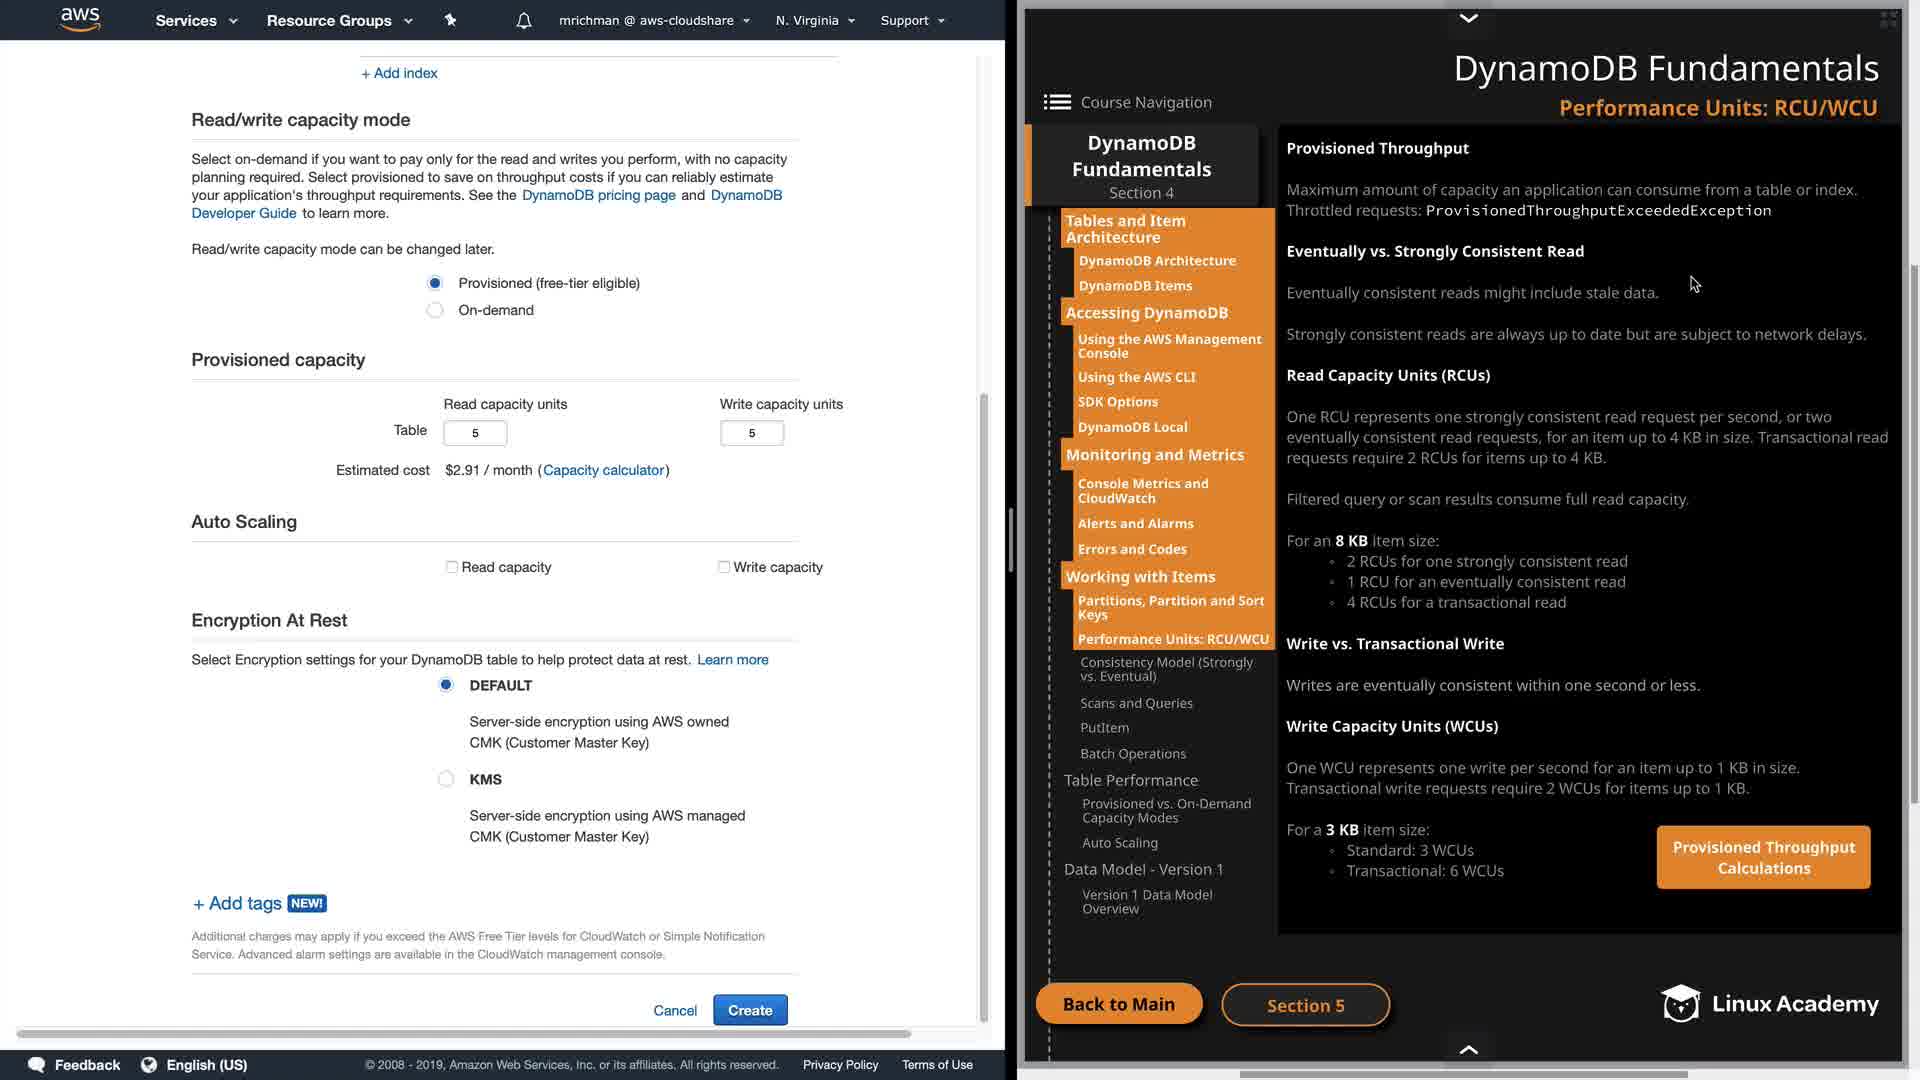Click the globe language icon
This screenshot has height=1080, width=1920.
149,1064
